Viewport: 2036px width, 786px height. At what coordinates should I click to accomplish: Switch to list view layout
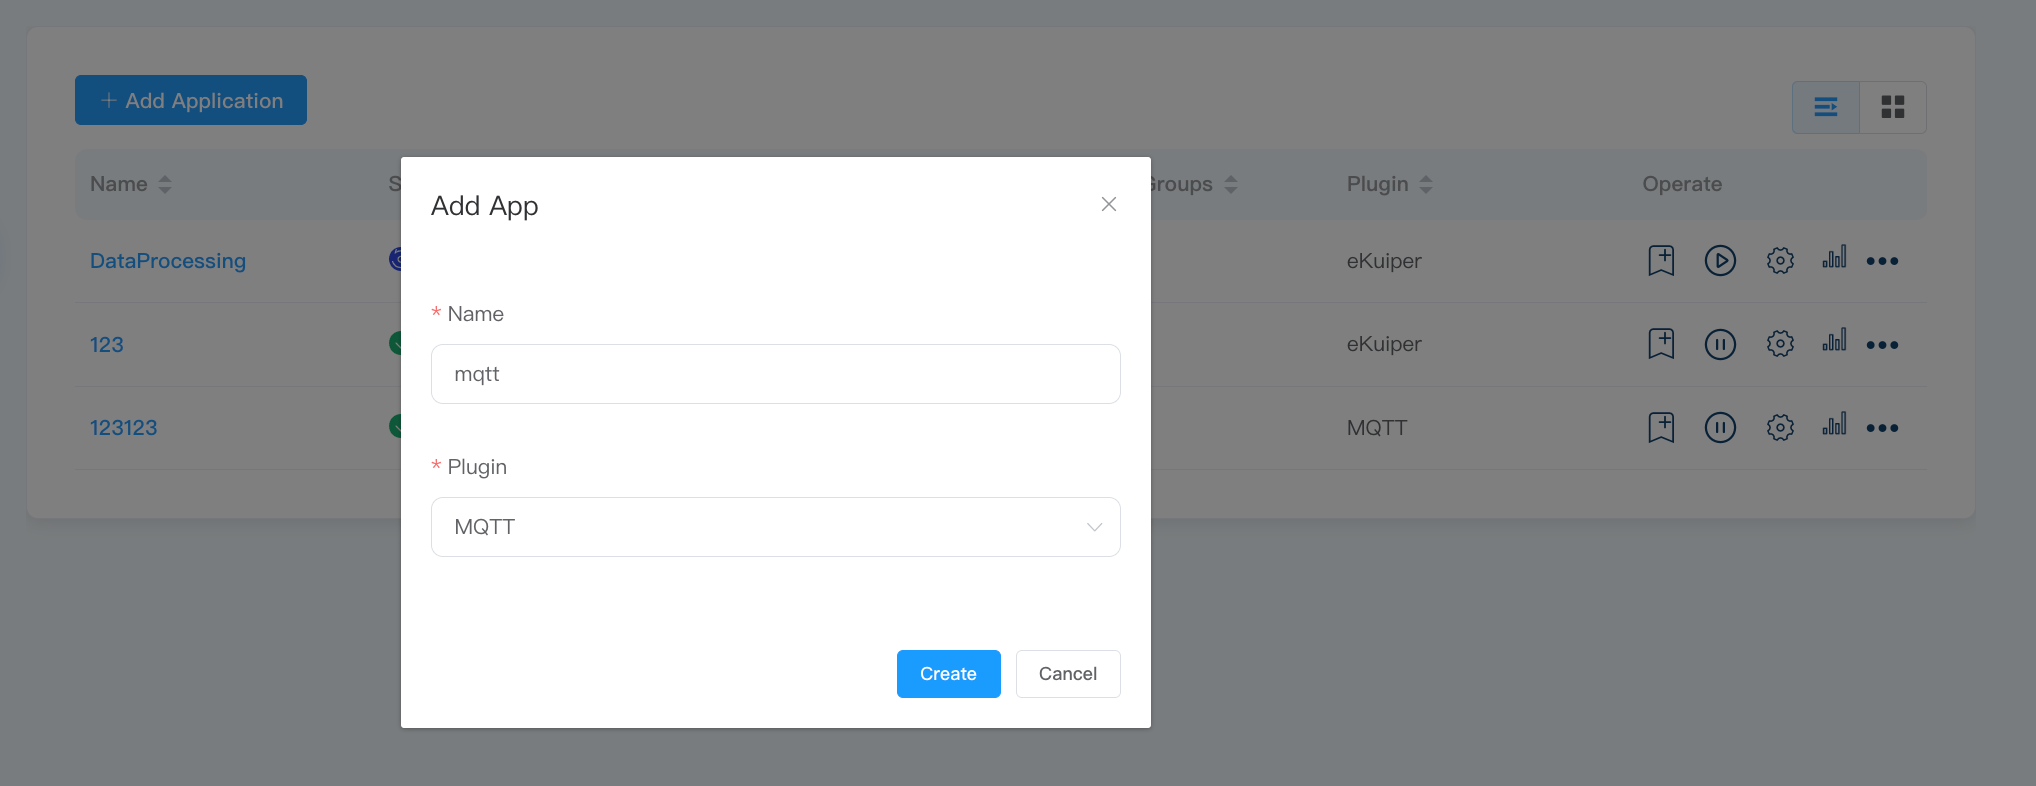(x=1826, y=107)
